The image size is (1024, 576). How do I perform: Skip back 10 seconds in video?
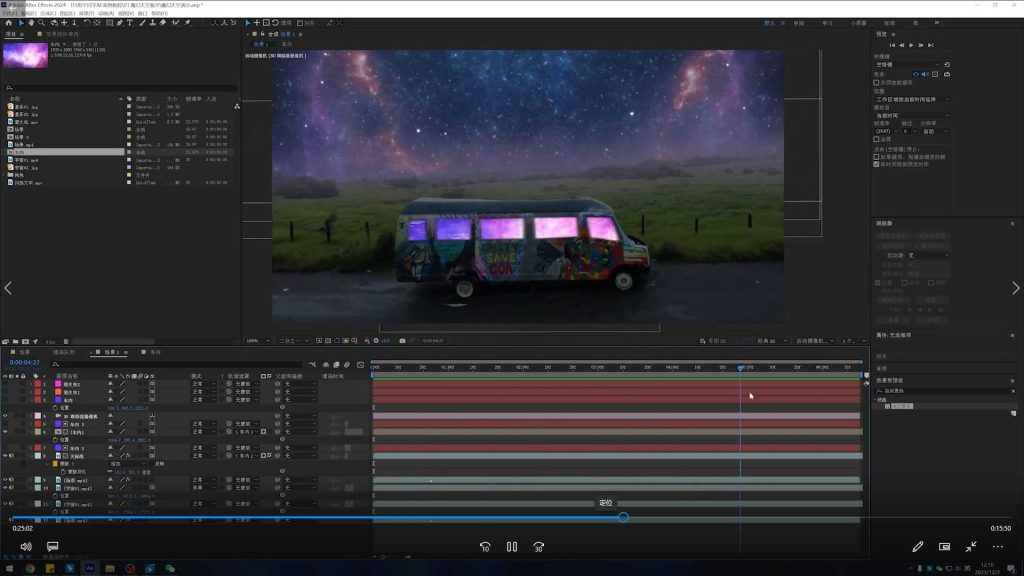pos(485,547)
